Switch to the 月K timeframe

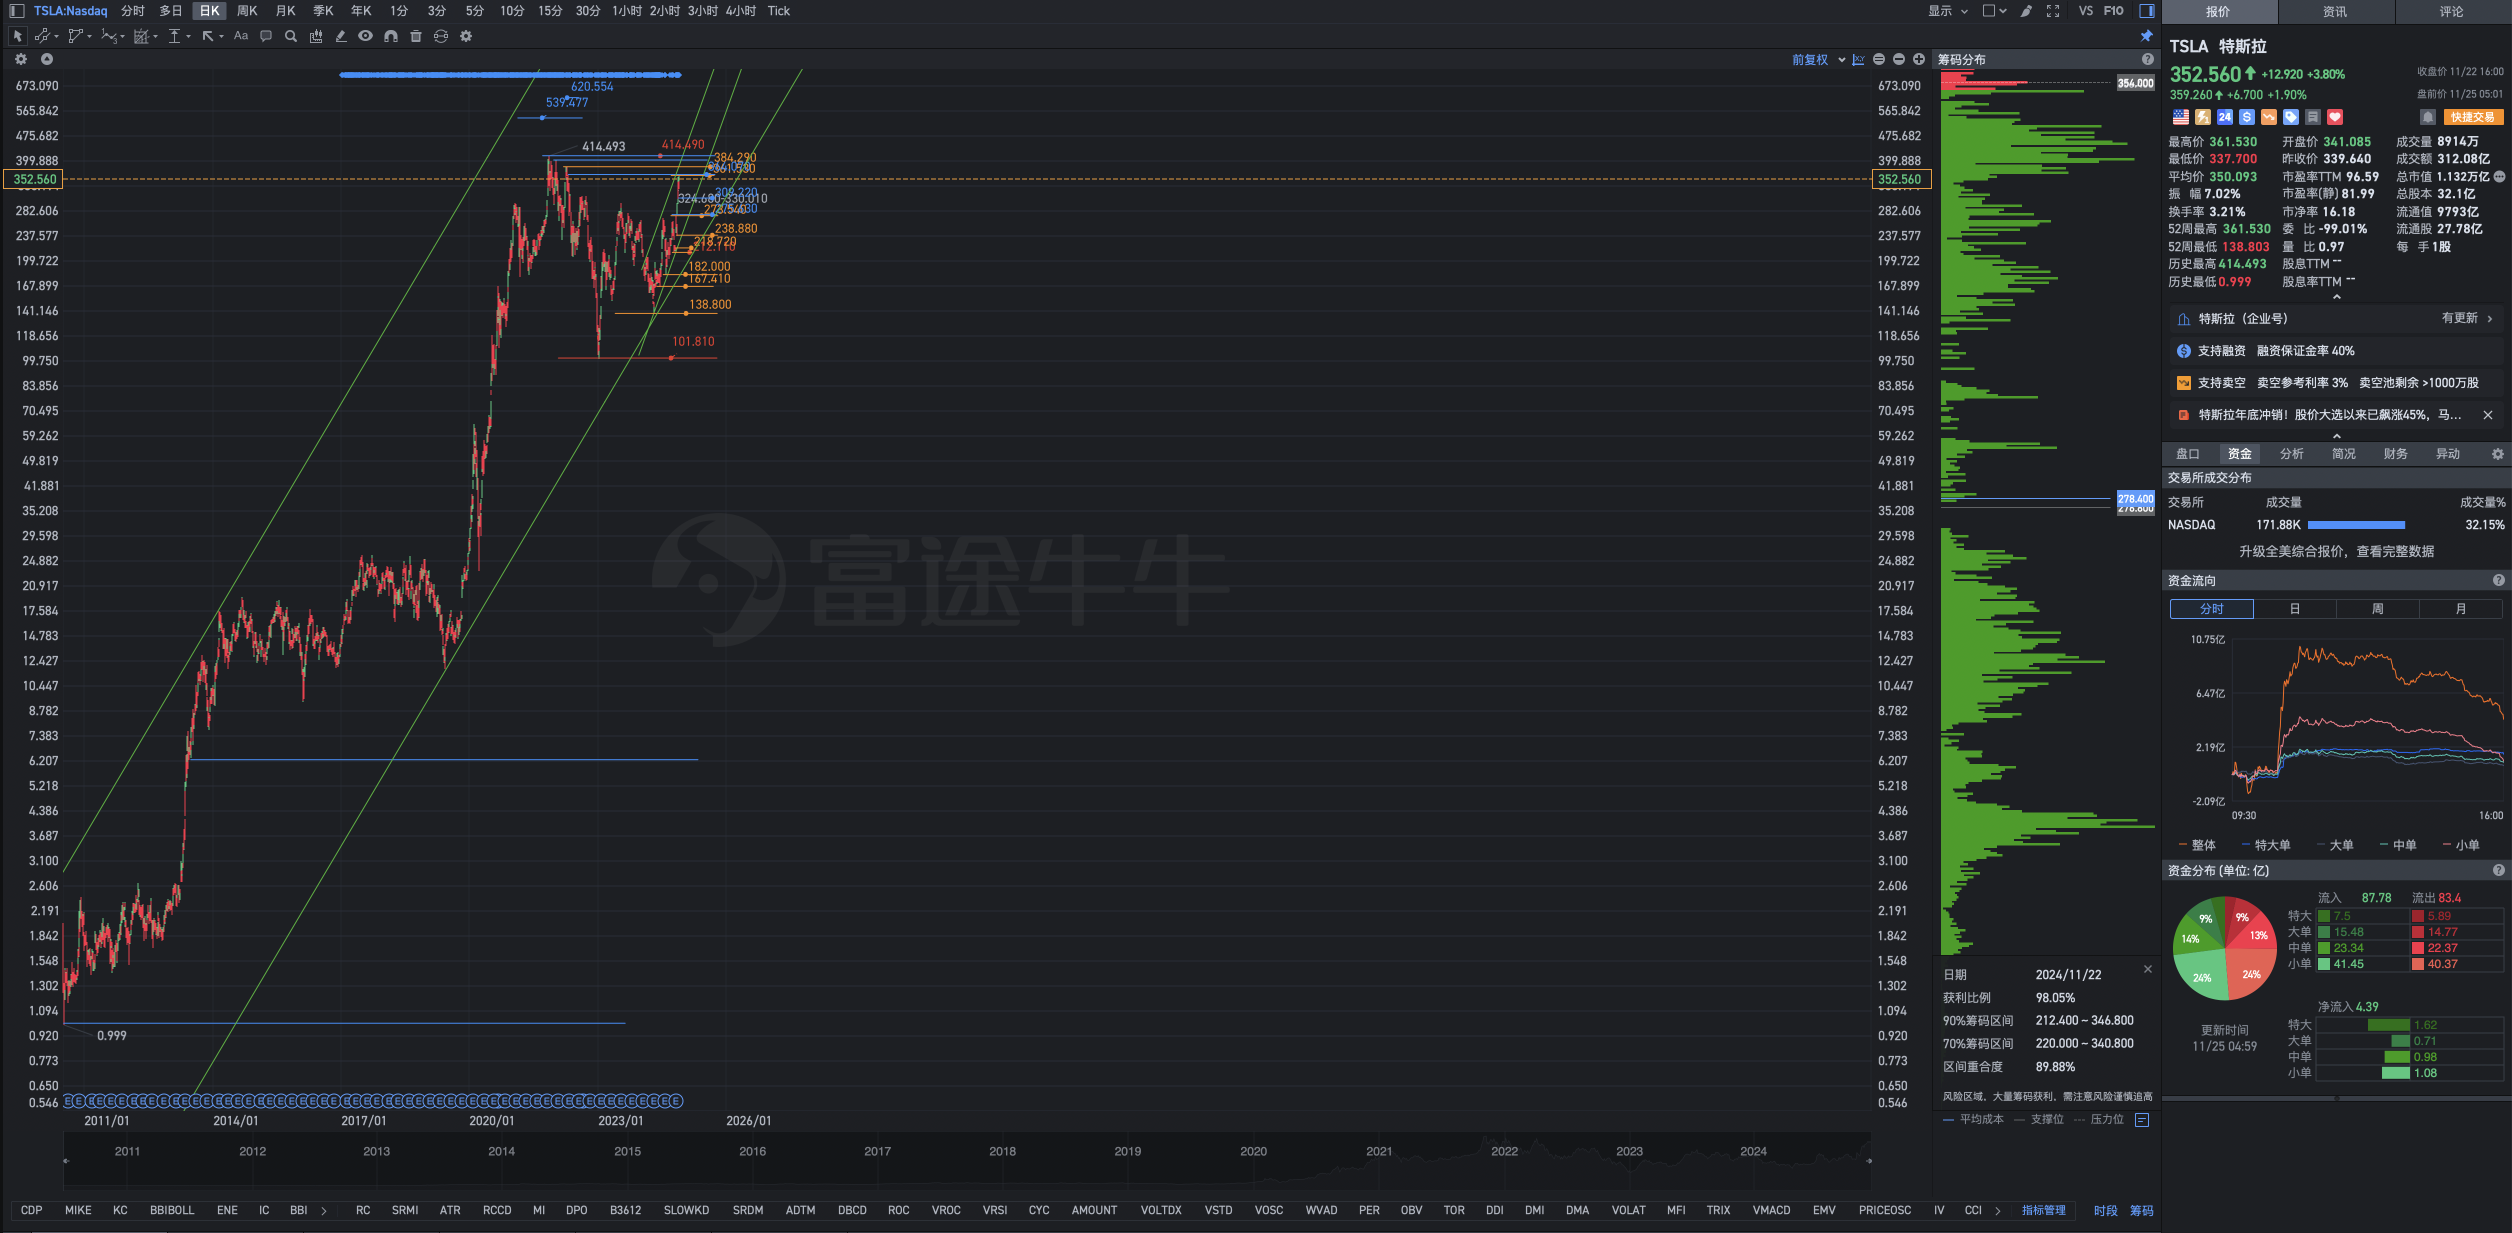coord(285,11)
